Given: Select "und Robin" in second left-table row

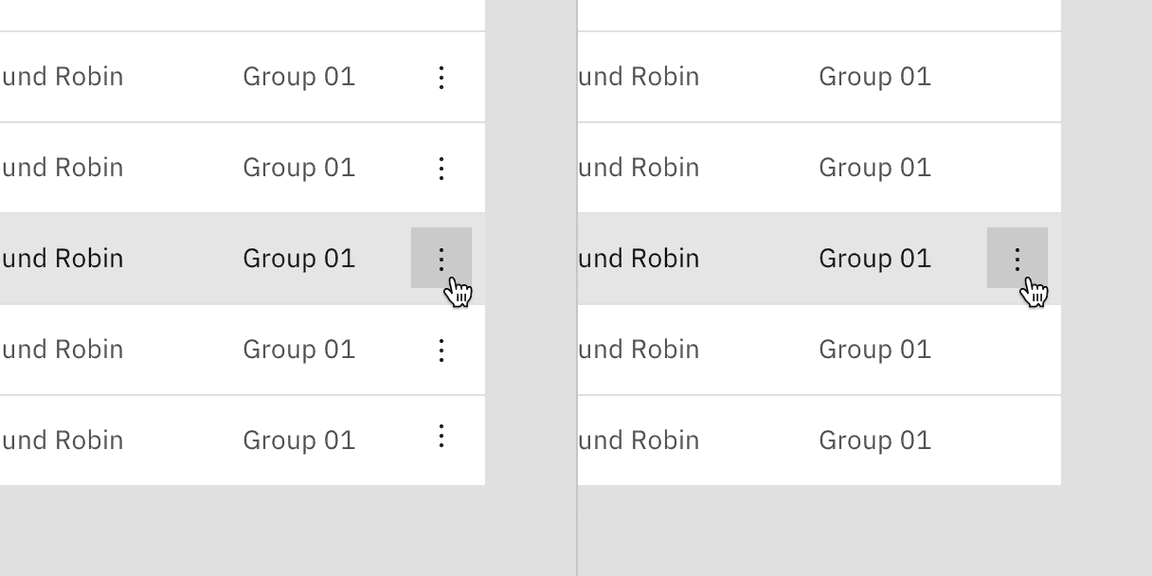Looking at the screenshot, I should (x=62, y=168).
